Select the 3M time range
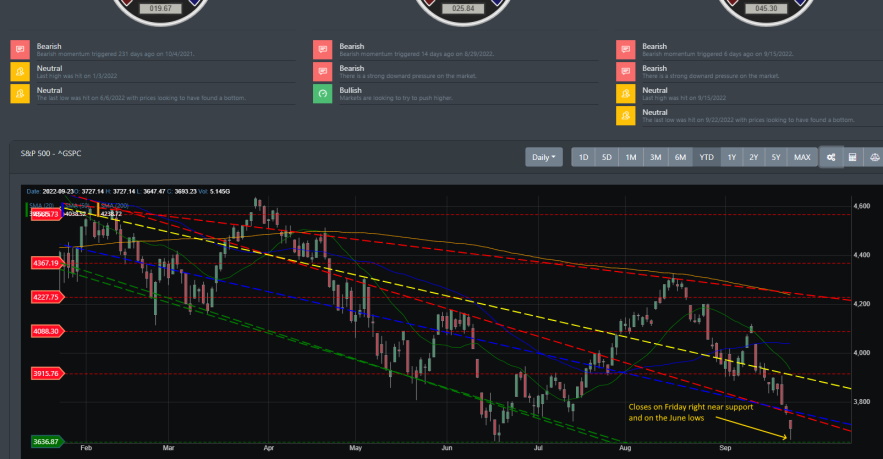Image resolution: width=883 pixels, height=459 pixels. pos(655,157)
